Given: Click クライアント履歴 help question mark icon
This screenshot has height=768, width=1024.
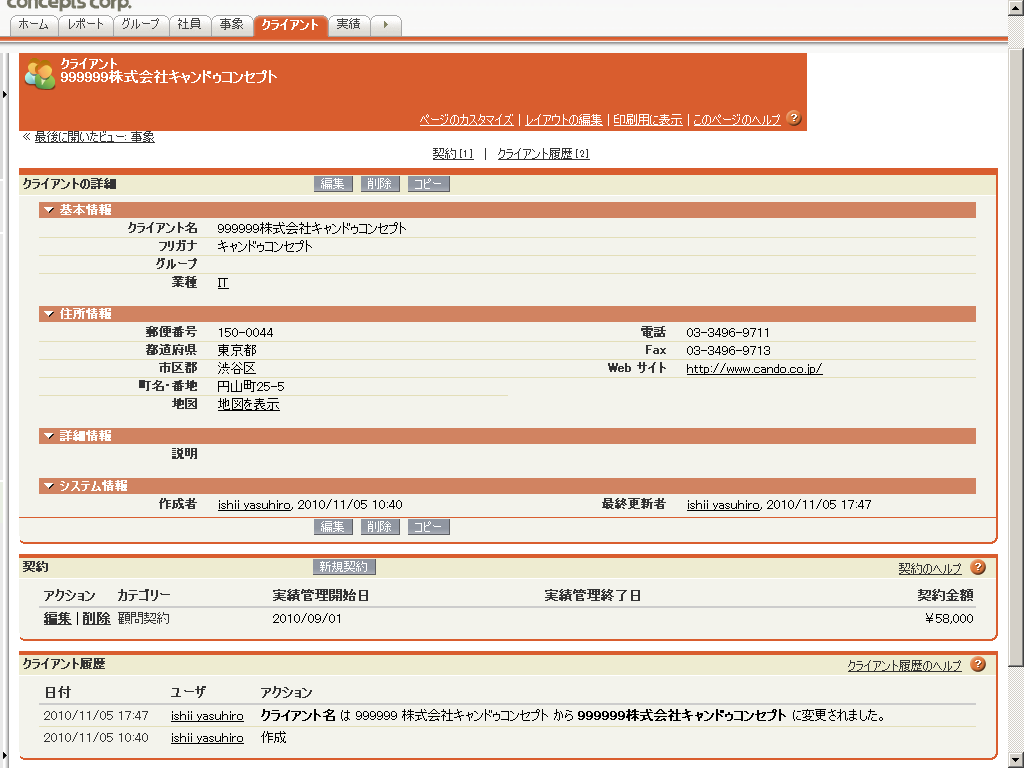Looking at the screenshot, I should [978, 664].
